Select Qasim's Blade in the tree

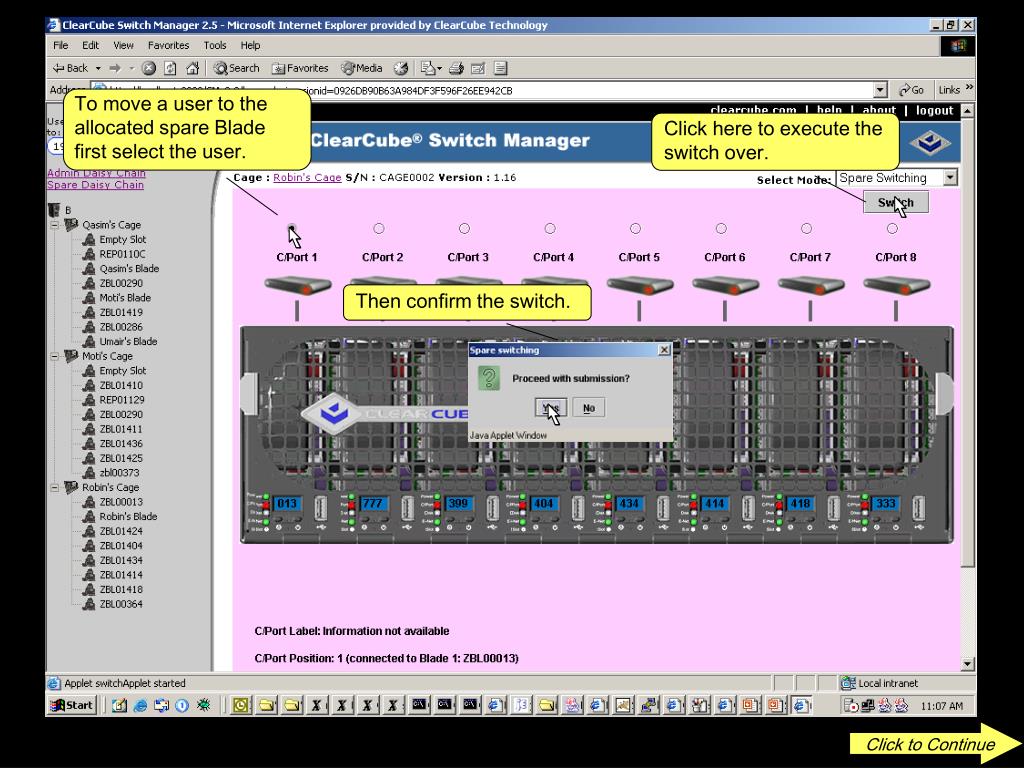coord(129,268)
